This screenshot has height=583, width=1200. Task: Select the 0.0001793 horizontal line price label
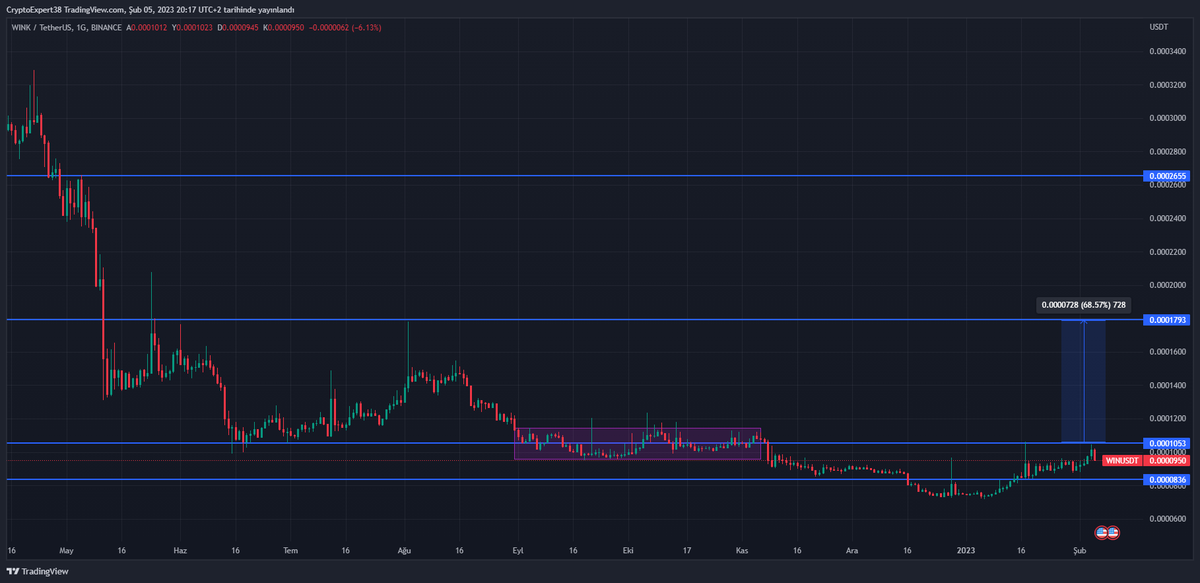(x=1167, y=320)
